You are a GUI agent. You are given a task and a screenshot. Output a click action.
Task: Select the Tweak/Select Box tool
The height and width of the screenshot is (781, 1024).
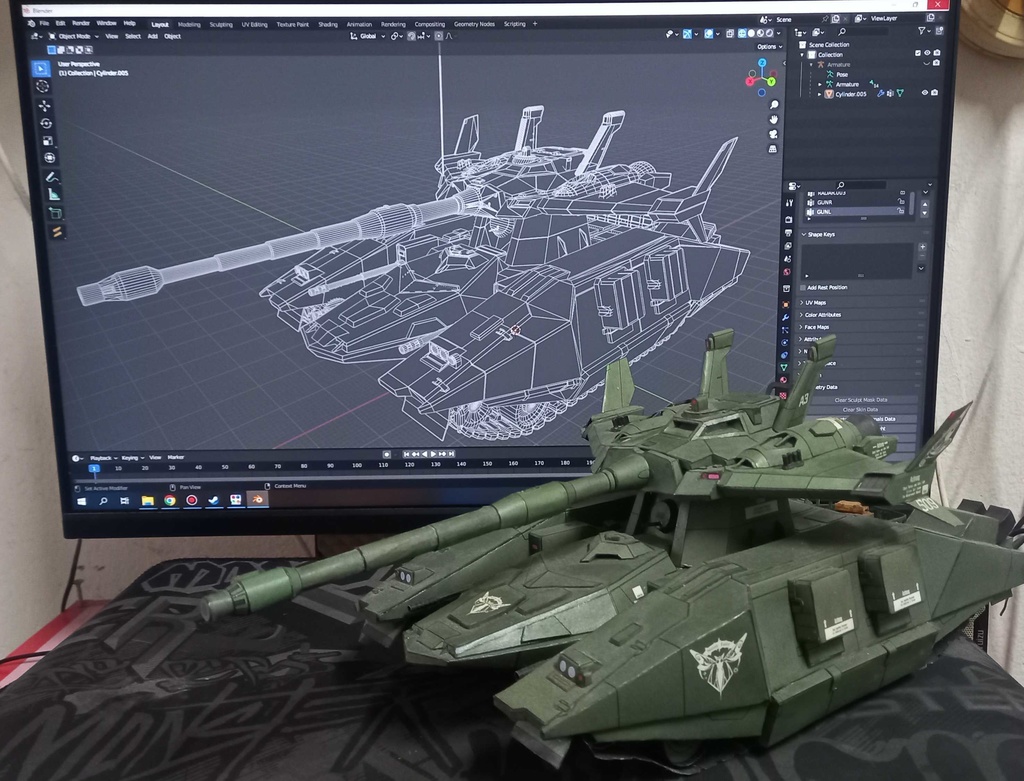(42, 66)
